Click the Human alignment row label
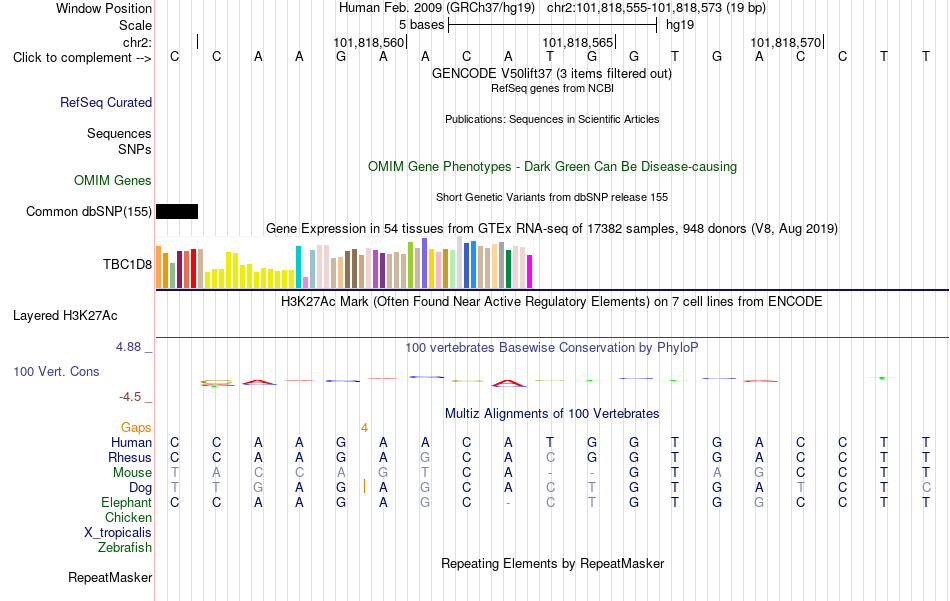 point(131,443)
